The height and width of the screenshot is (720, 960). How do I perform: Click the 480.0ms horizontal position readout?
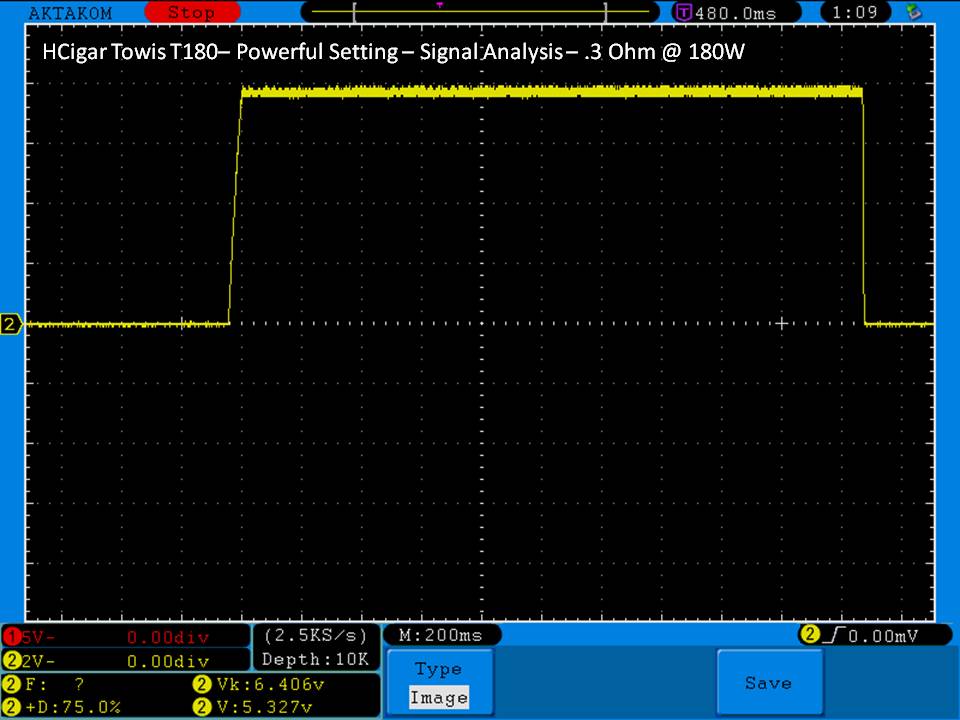(x=736, y=13)
